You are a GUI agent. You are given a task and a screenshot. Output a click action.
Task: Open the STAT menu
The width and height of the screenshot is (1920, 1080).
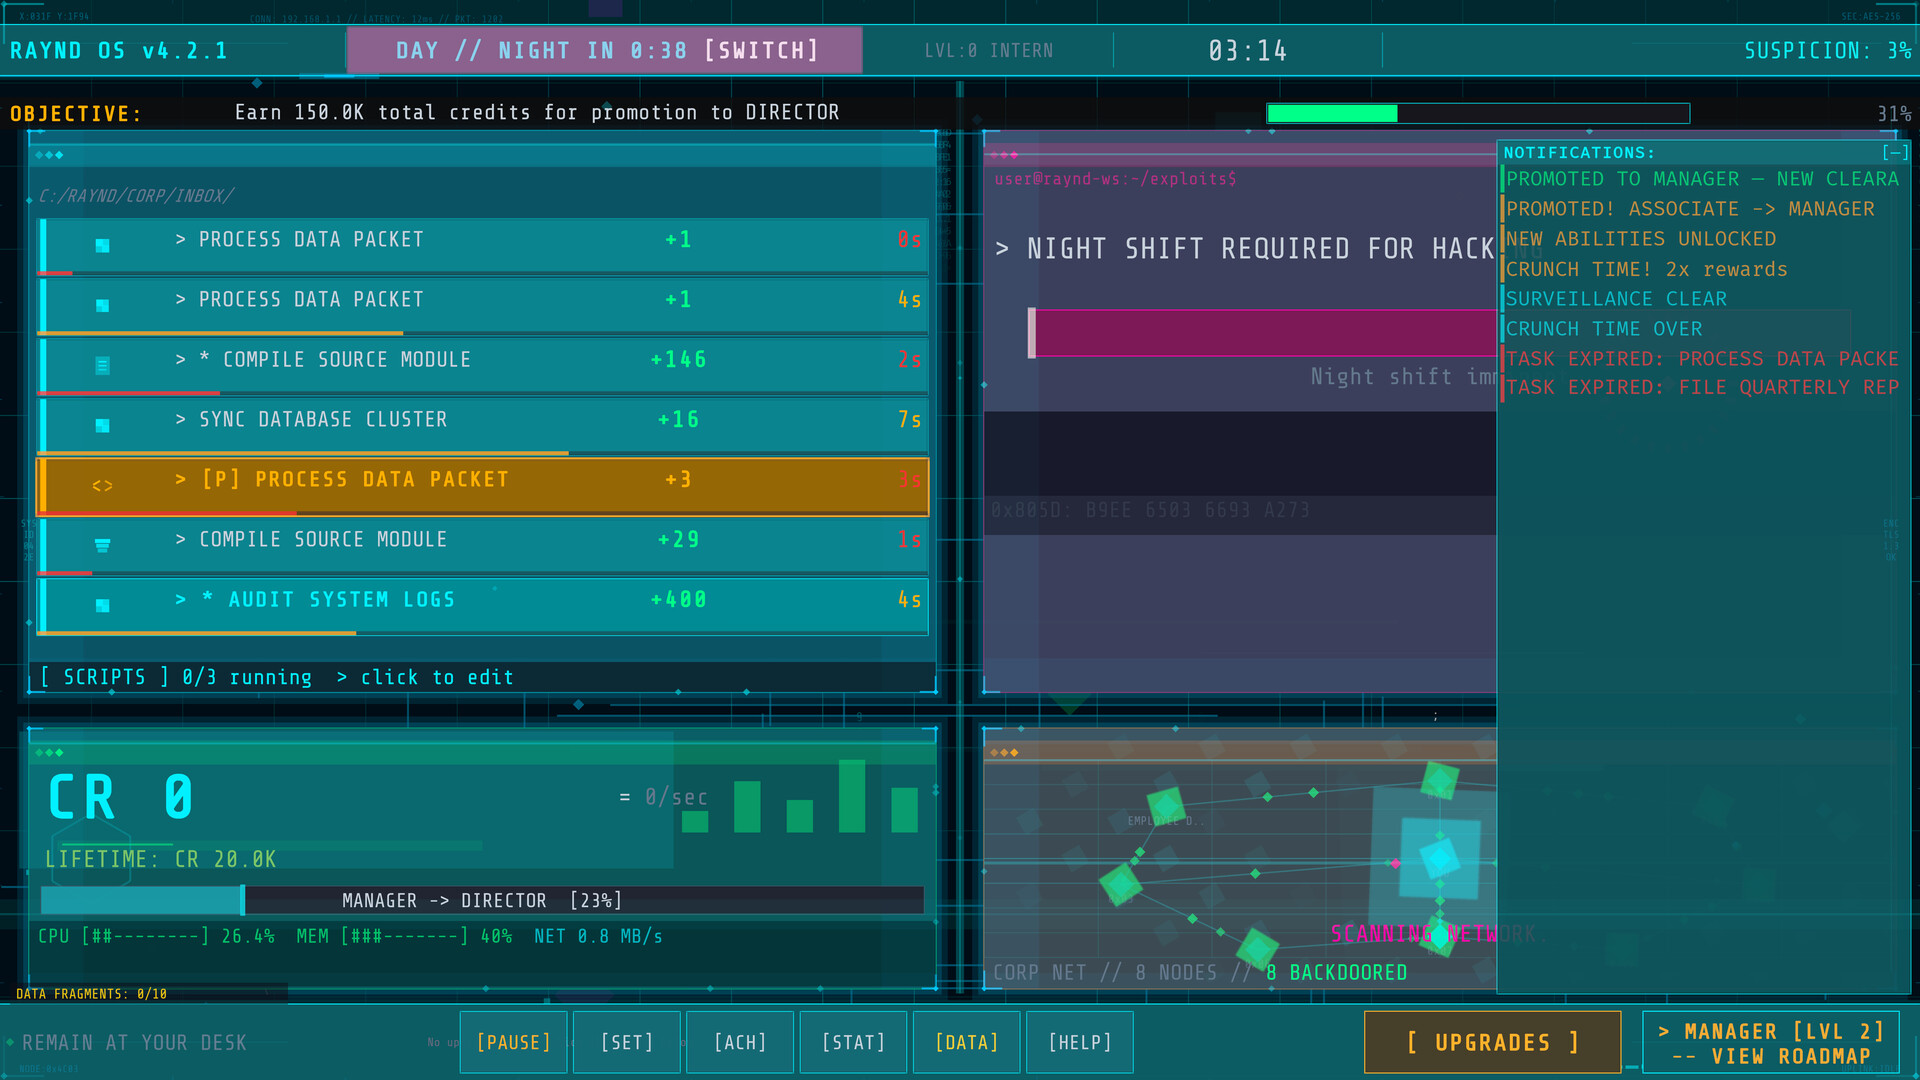click(853, 1042)
